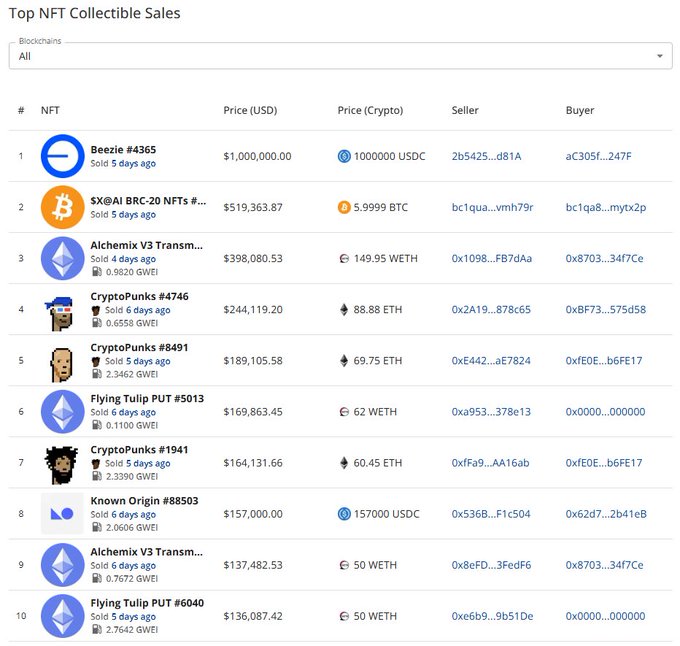The image size is (680, 646).
Task: Open CryptoPunks #8491 thumbnail
Action: tap(61, 365)
